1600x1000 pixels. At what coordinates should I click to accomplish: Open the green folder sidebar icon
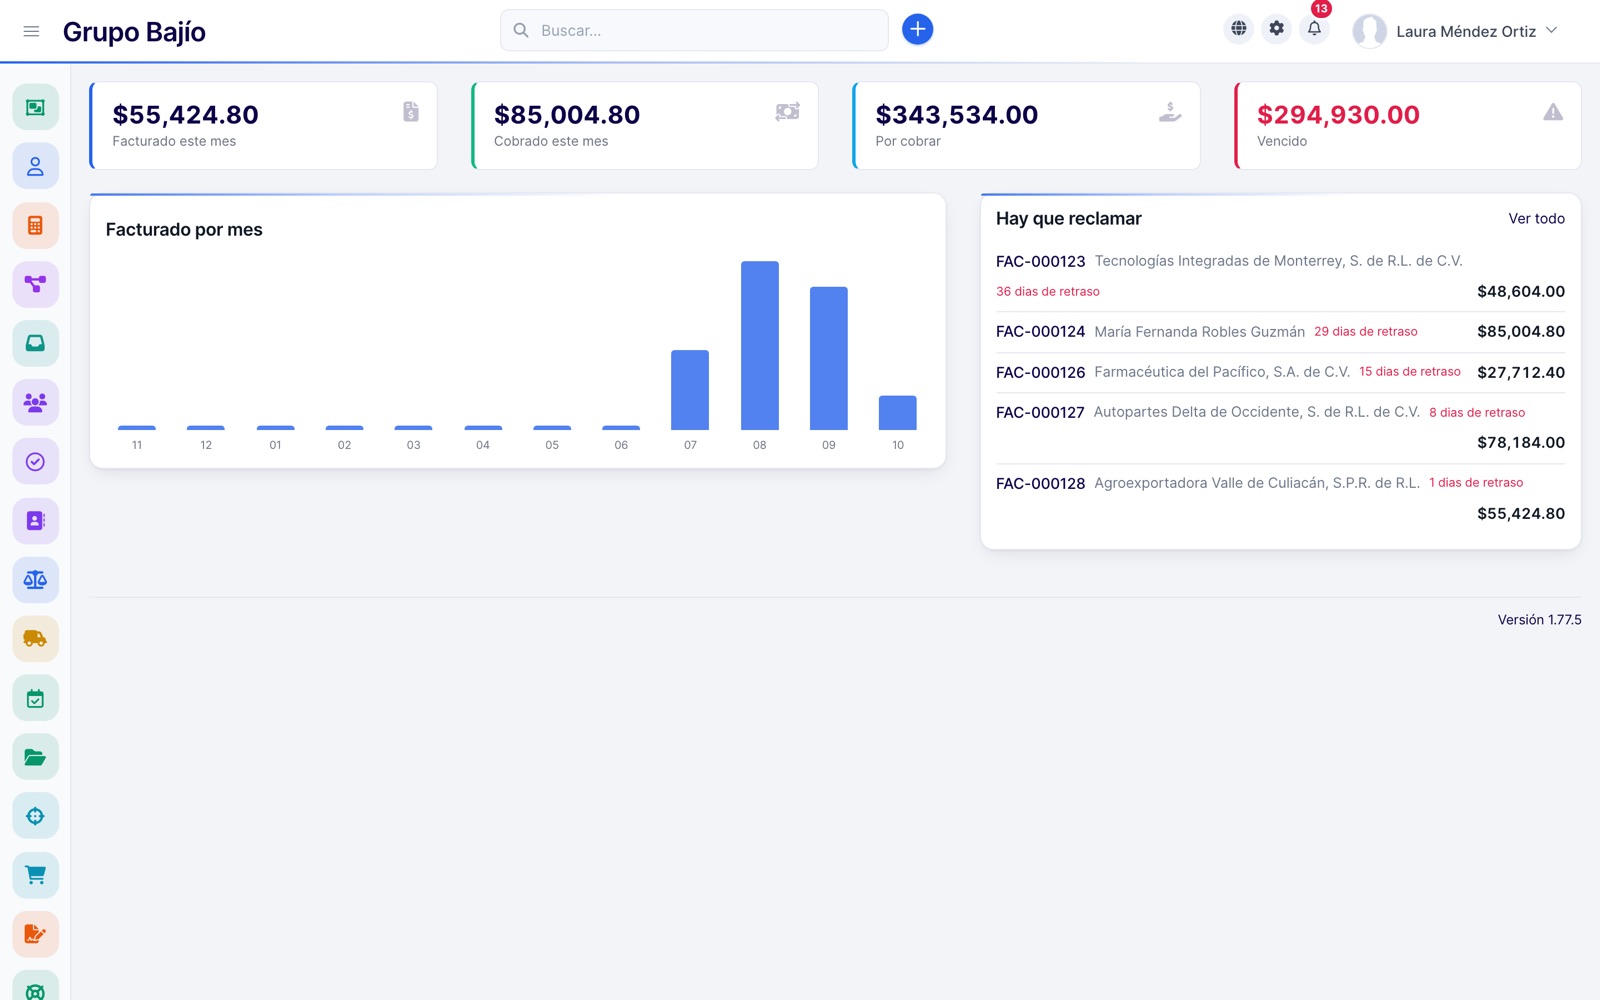coord(35,757)
